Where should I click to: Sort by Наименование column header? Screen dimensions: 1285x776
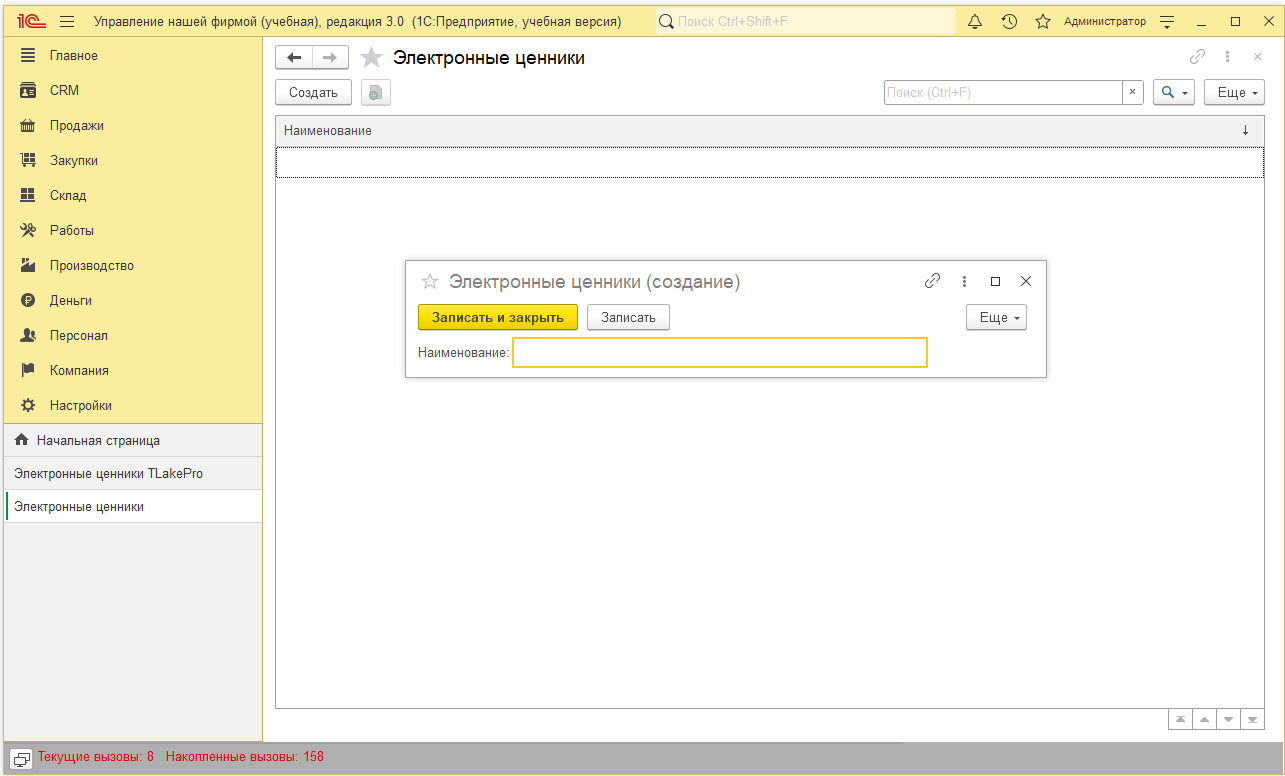328,131
